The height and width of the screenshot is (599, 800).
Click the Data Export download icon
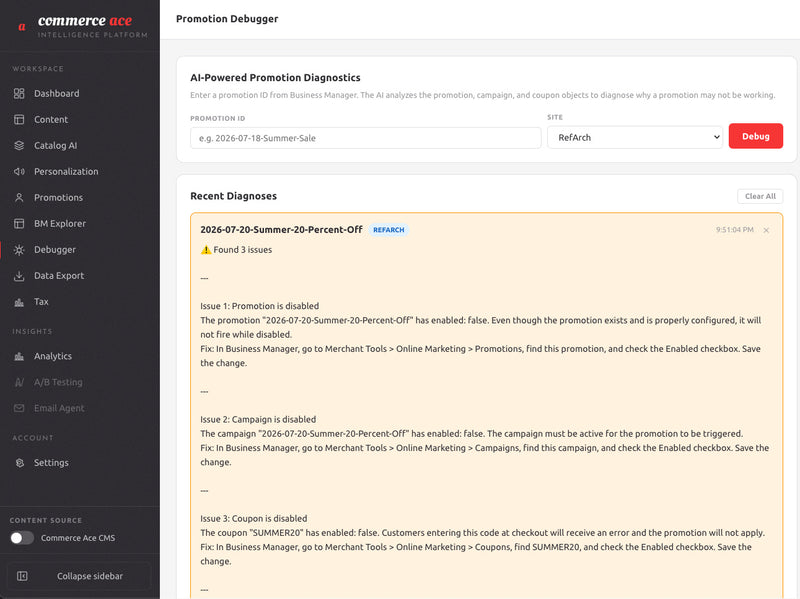tap(19, 276)
